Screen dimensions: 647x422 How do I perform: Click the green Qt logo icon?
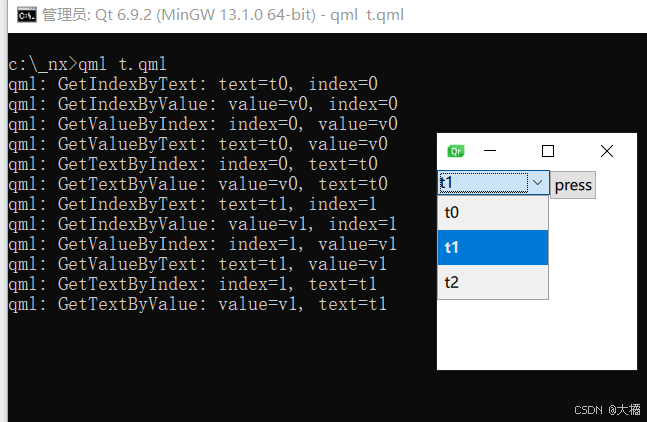456,151
